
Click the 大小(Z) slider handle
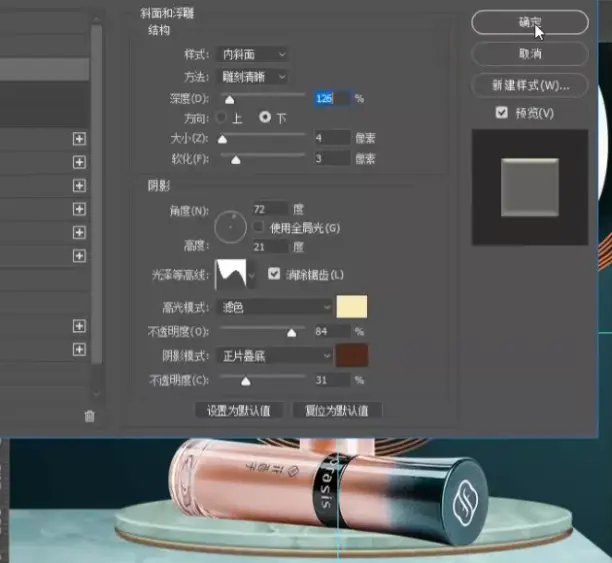(222, 139)
